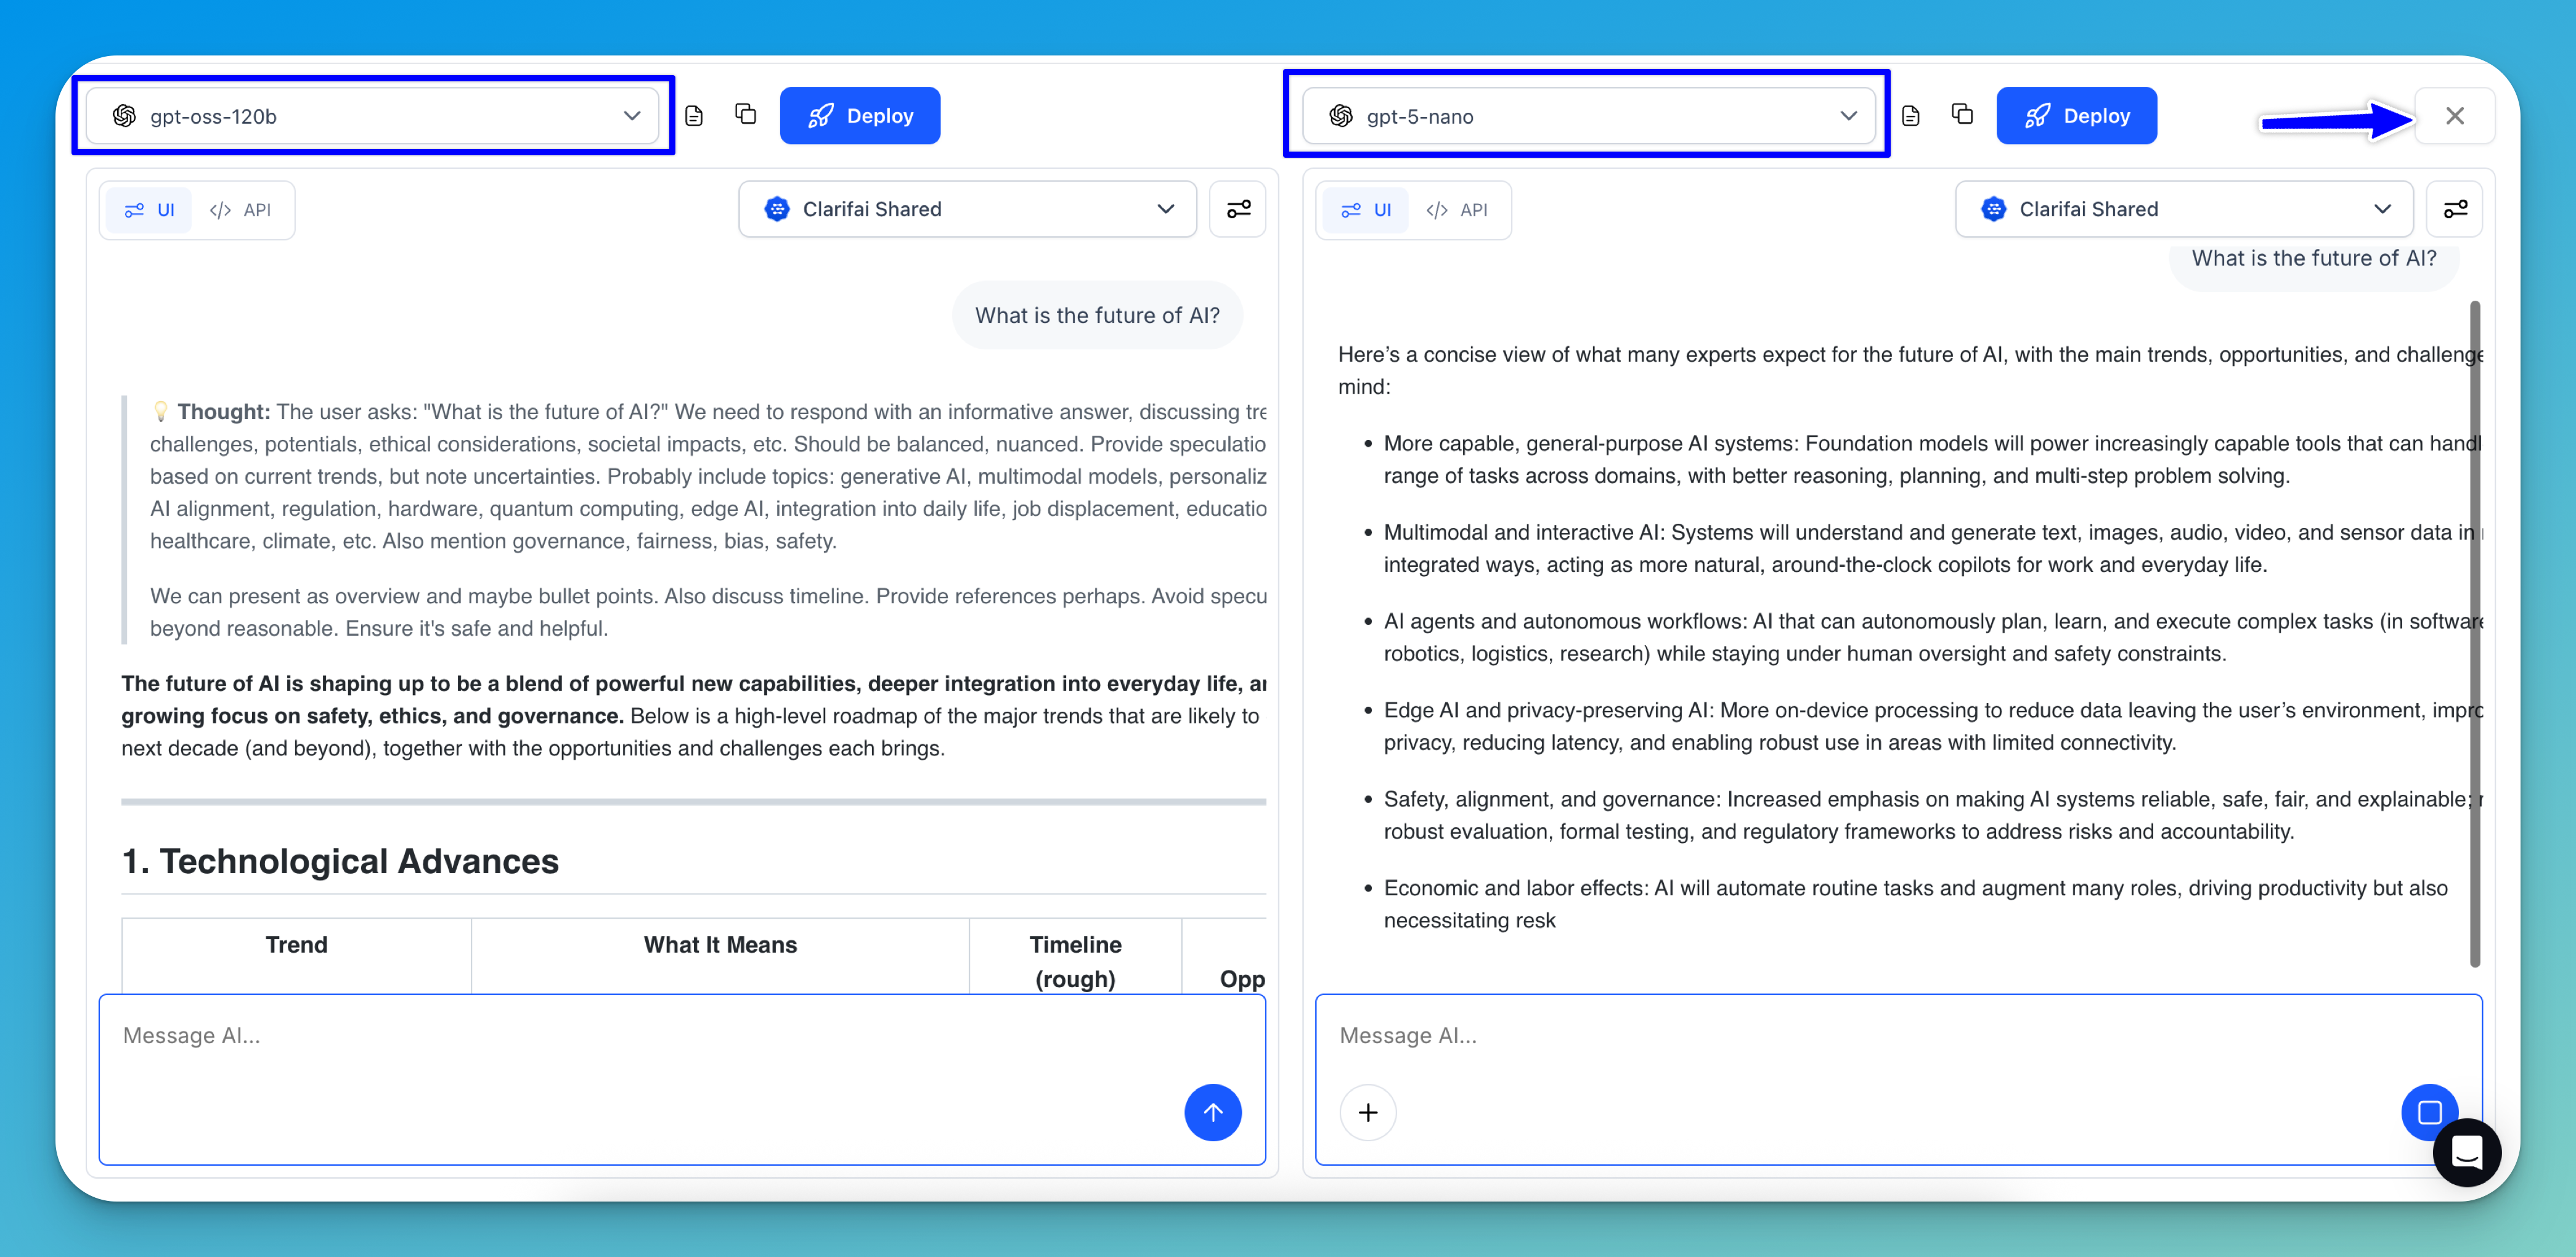This screenshot has width=2576, height=1257.
Task: Click the document icon beside gpt-oss-120b
Action: [x=694, y=116]
